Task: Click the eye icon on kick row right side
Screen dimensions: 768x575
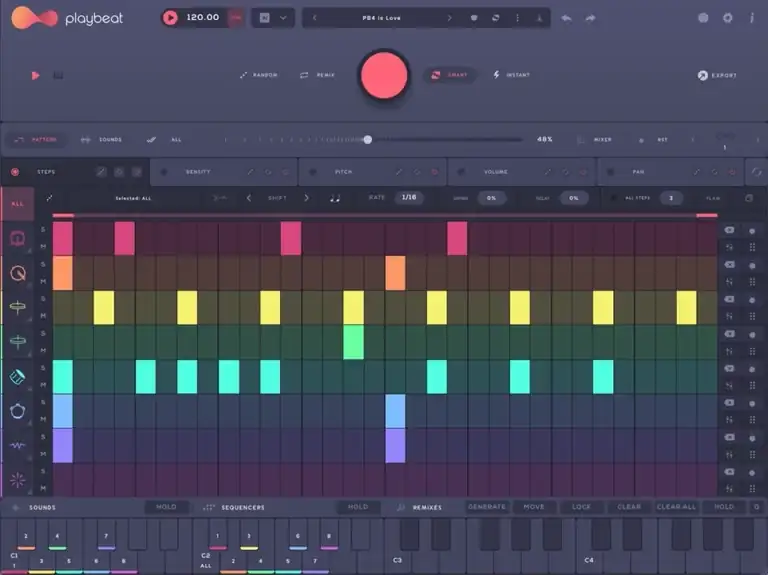Action: tap(729, 230)
